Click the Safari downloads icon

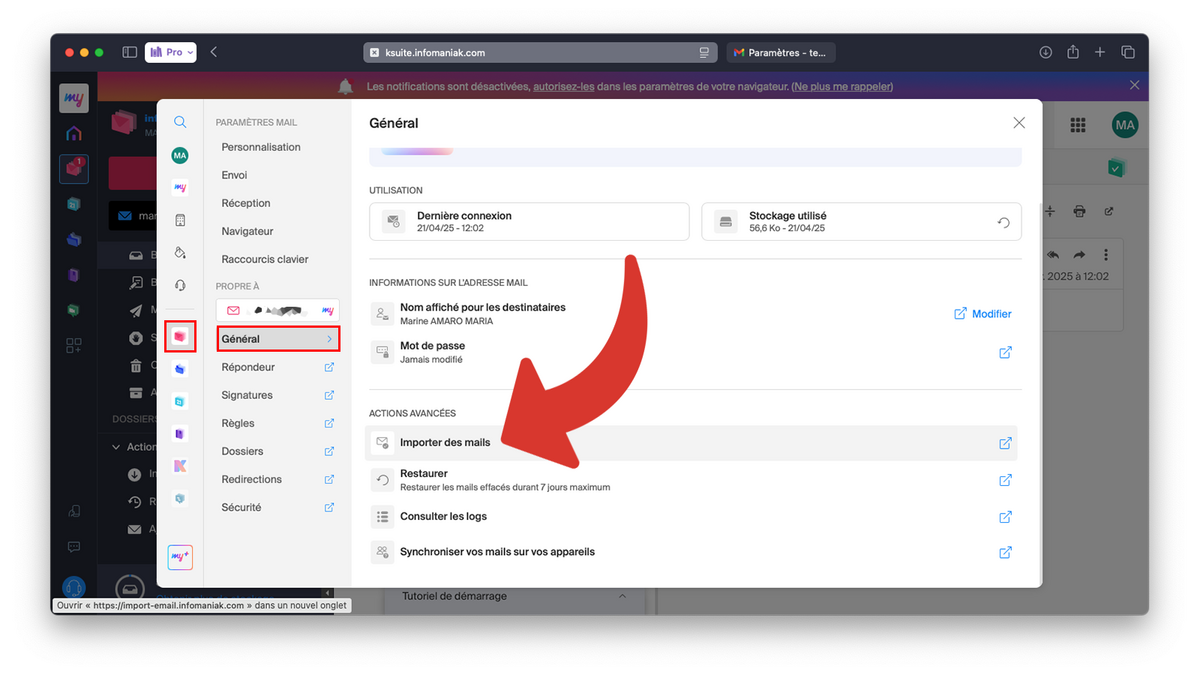click(1045, 52)
